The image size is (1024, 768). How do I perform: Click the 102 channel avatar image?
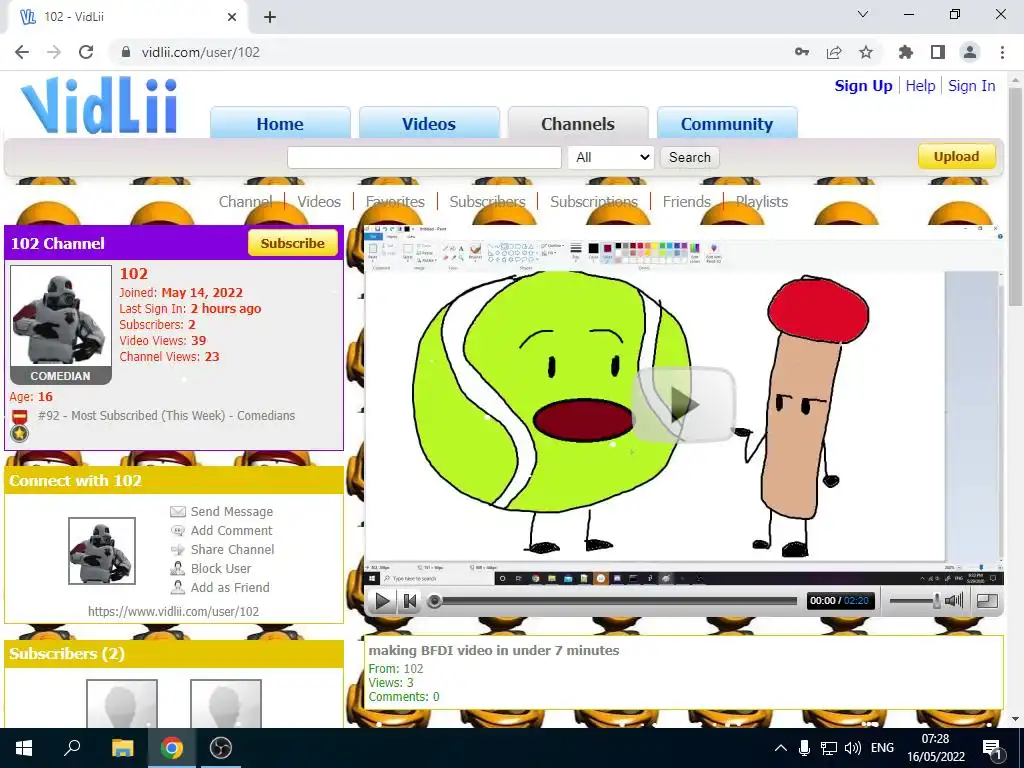[61, 315]
